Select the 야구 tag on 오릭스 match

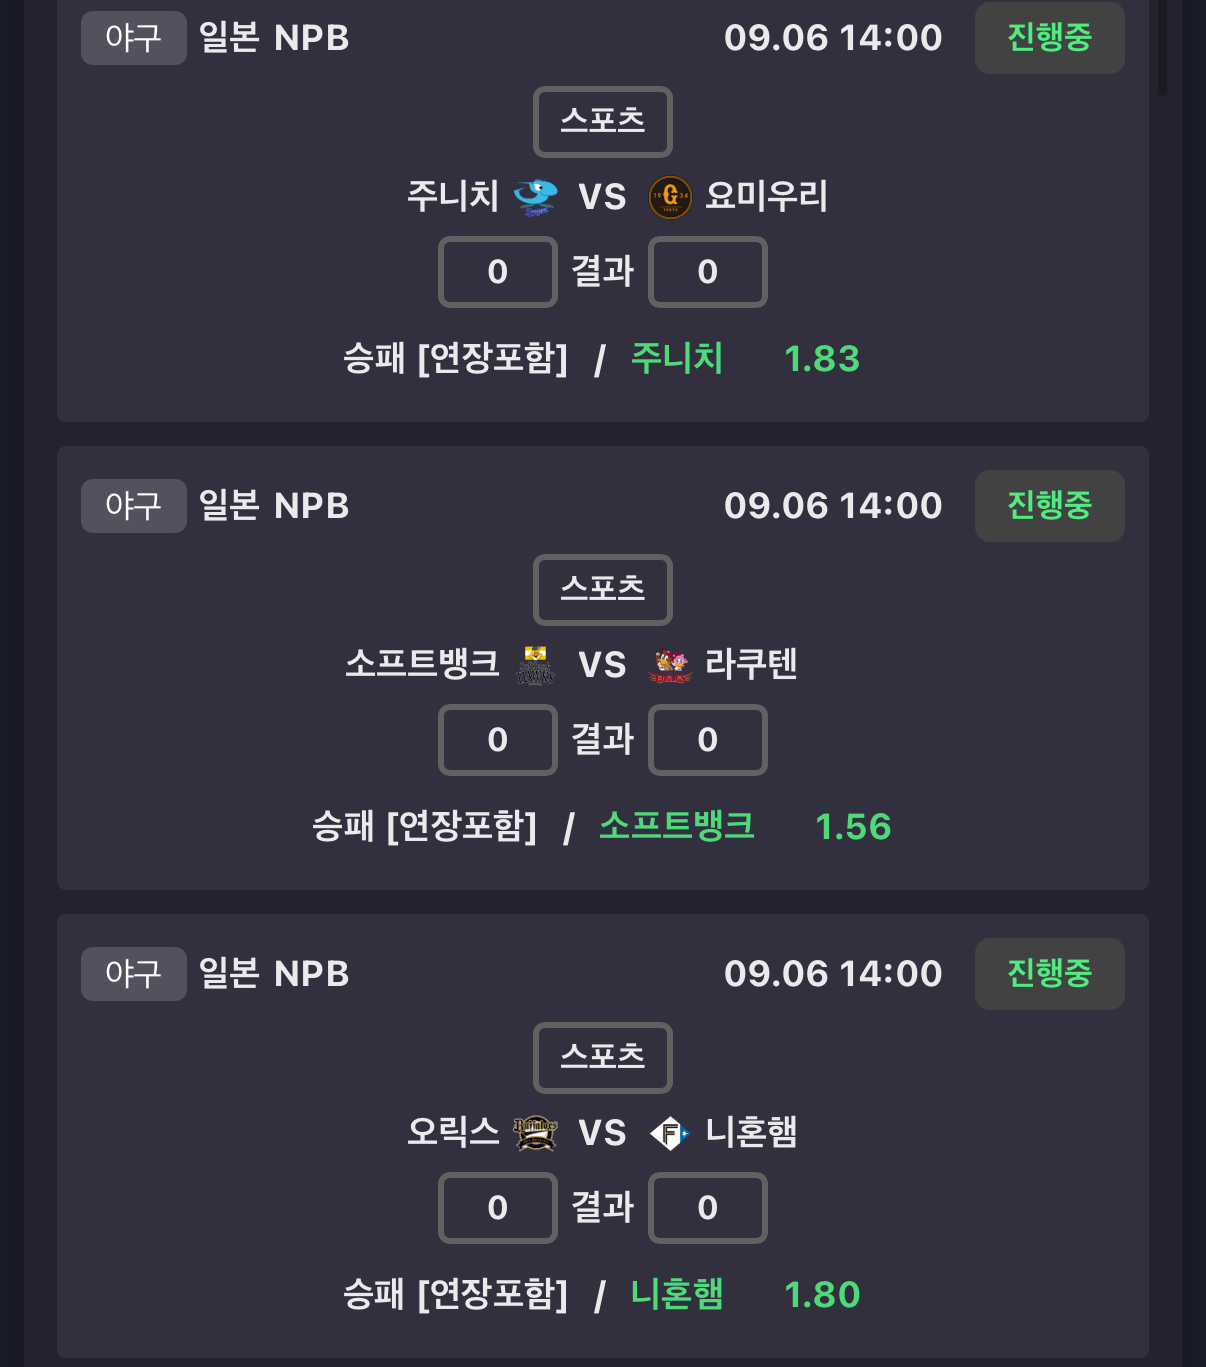click(x=134, y=974)
